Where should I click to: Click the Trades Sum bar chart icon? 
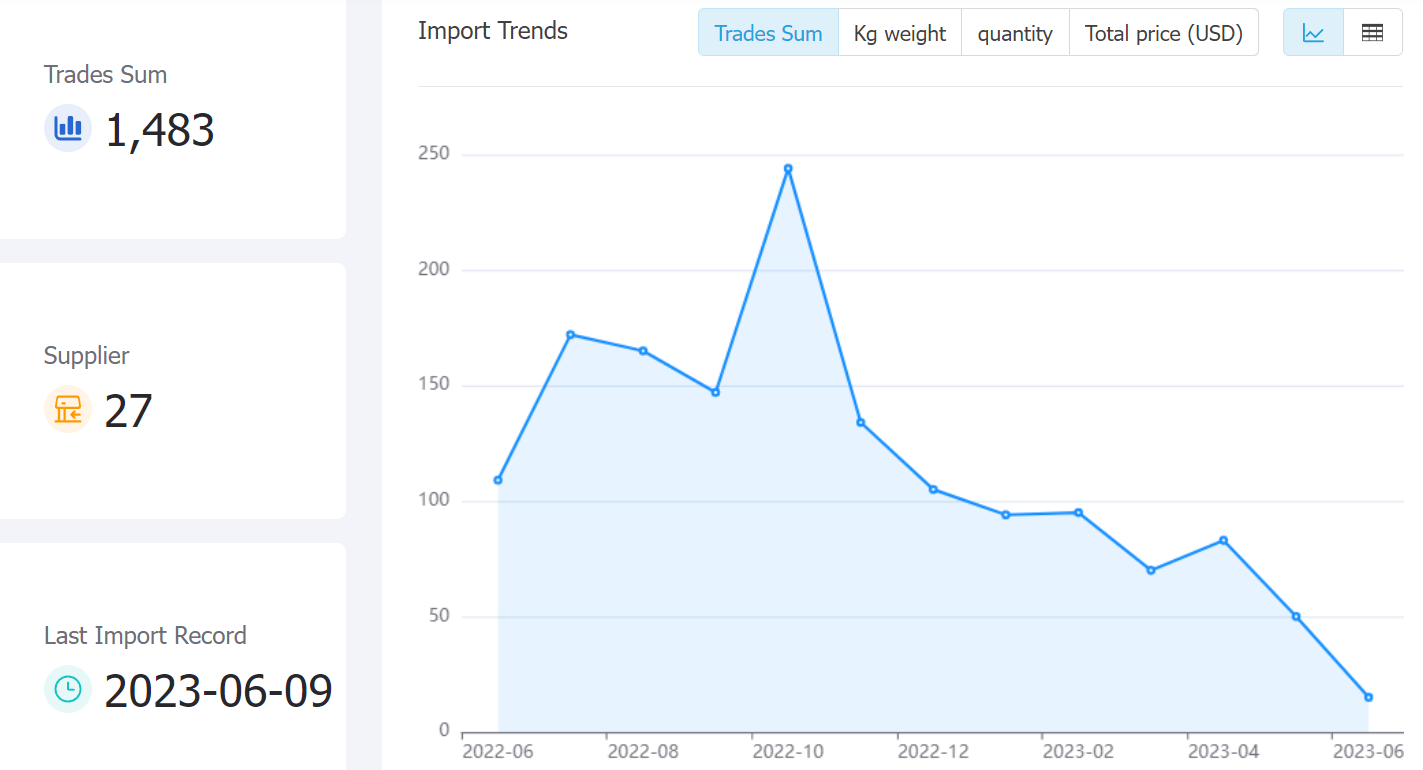point(68,128)
